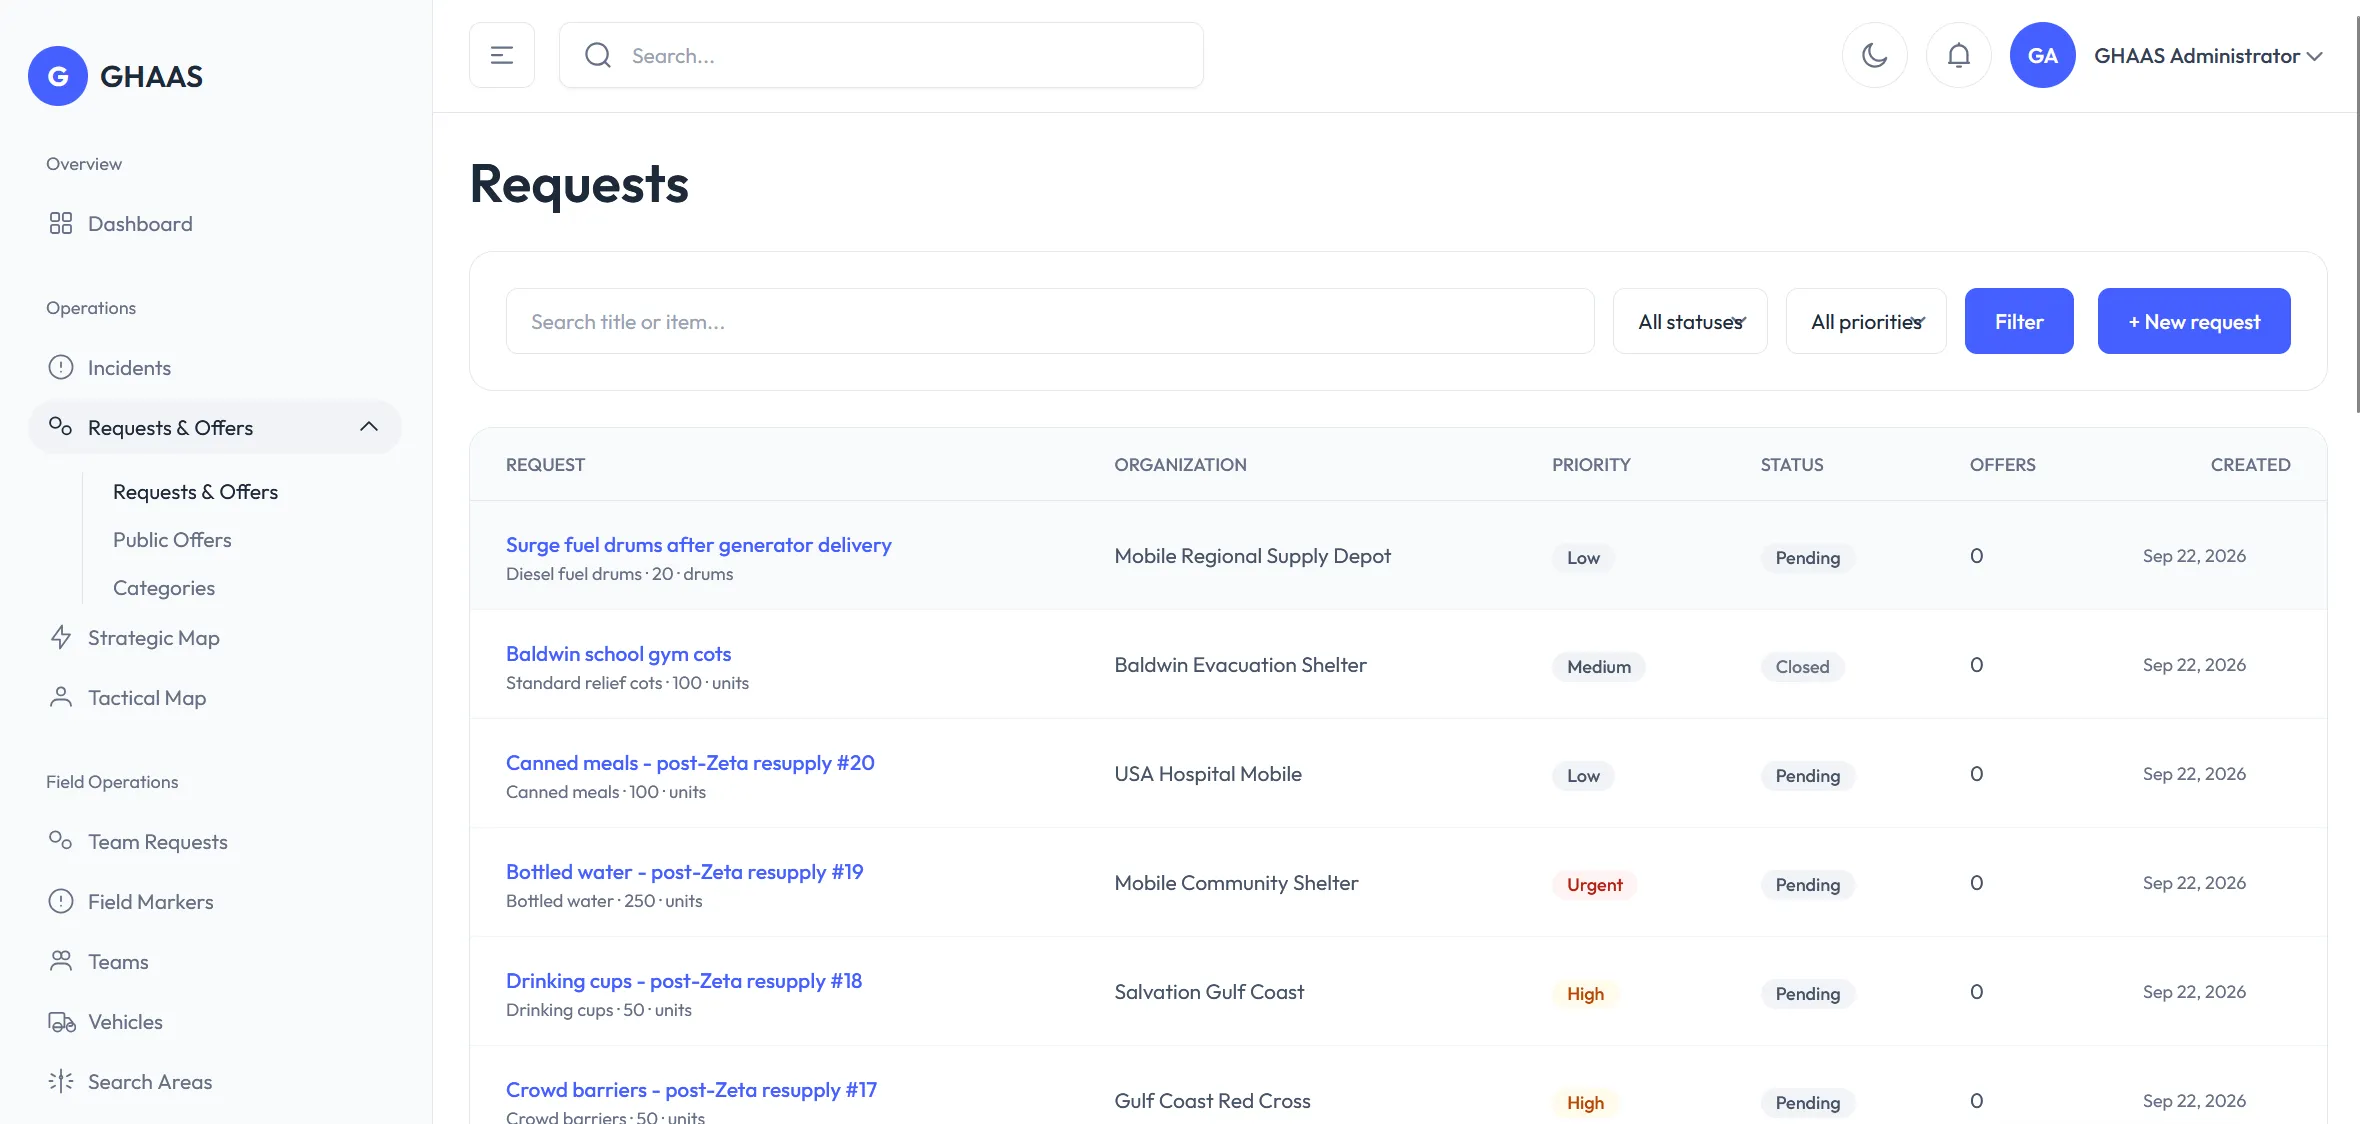
Task: Click the STATUS column header
Action: 1792,465
